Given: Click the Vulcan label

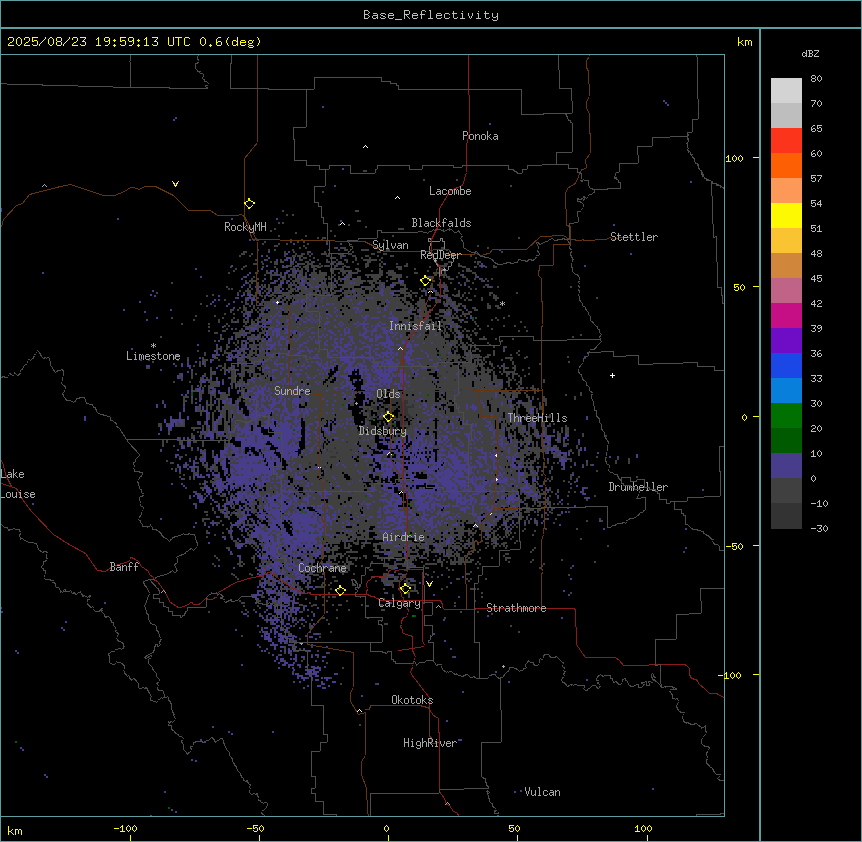Looking at the screenshot, I should coord(542,792).
